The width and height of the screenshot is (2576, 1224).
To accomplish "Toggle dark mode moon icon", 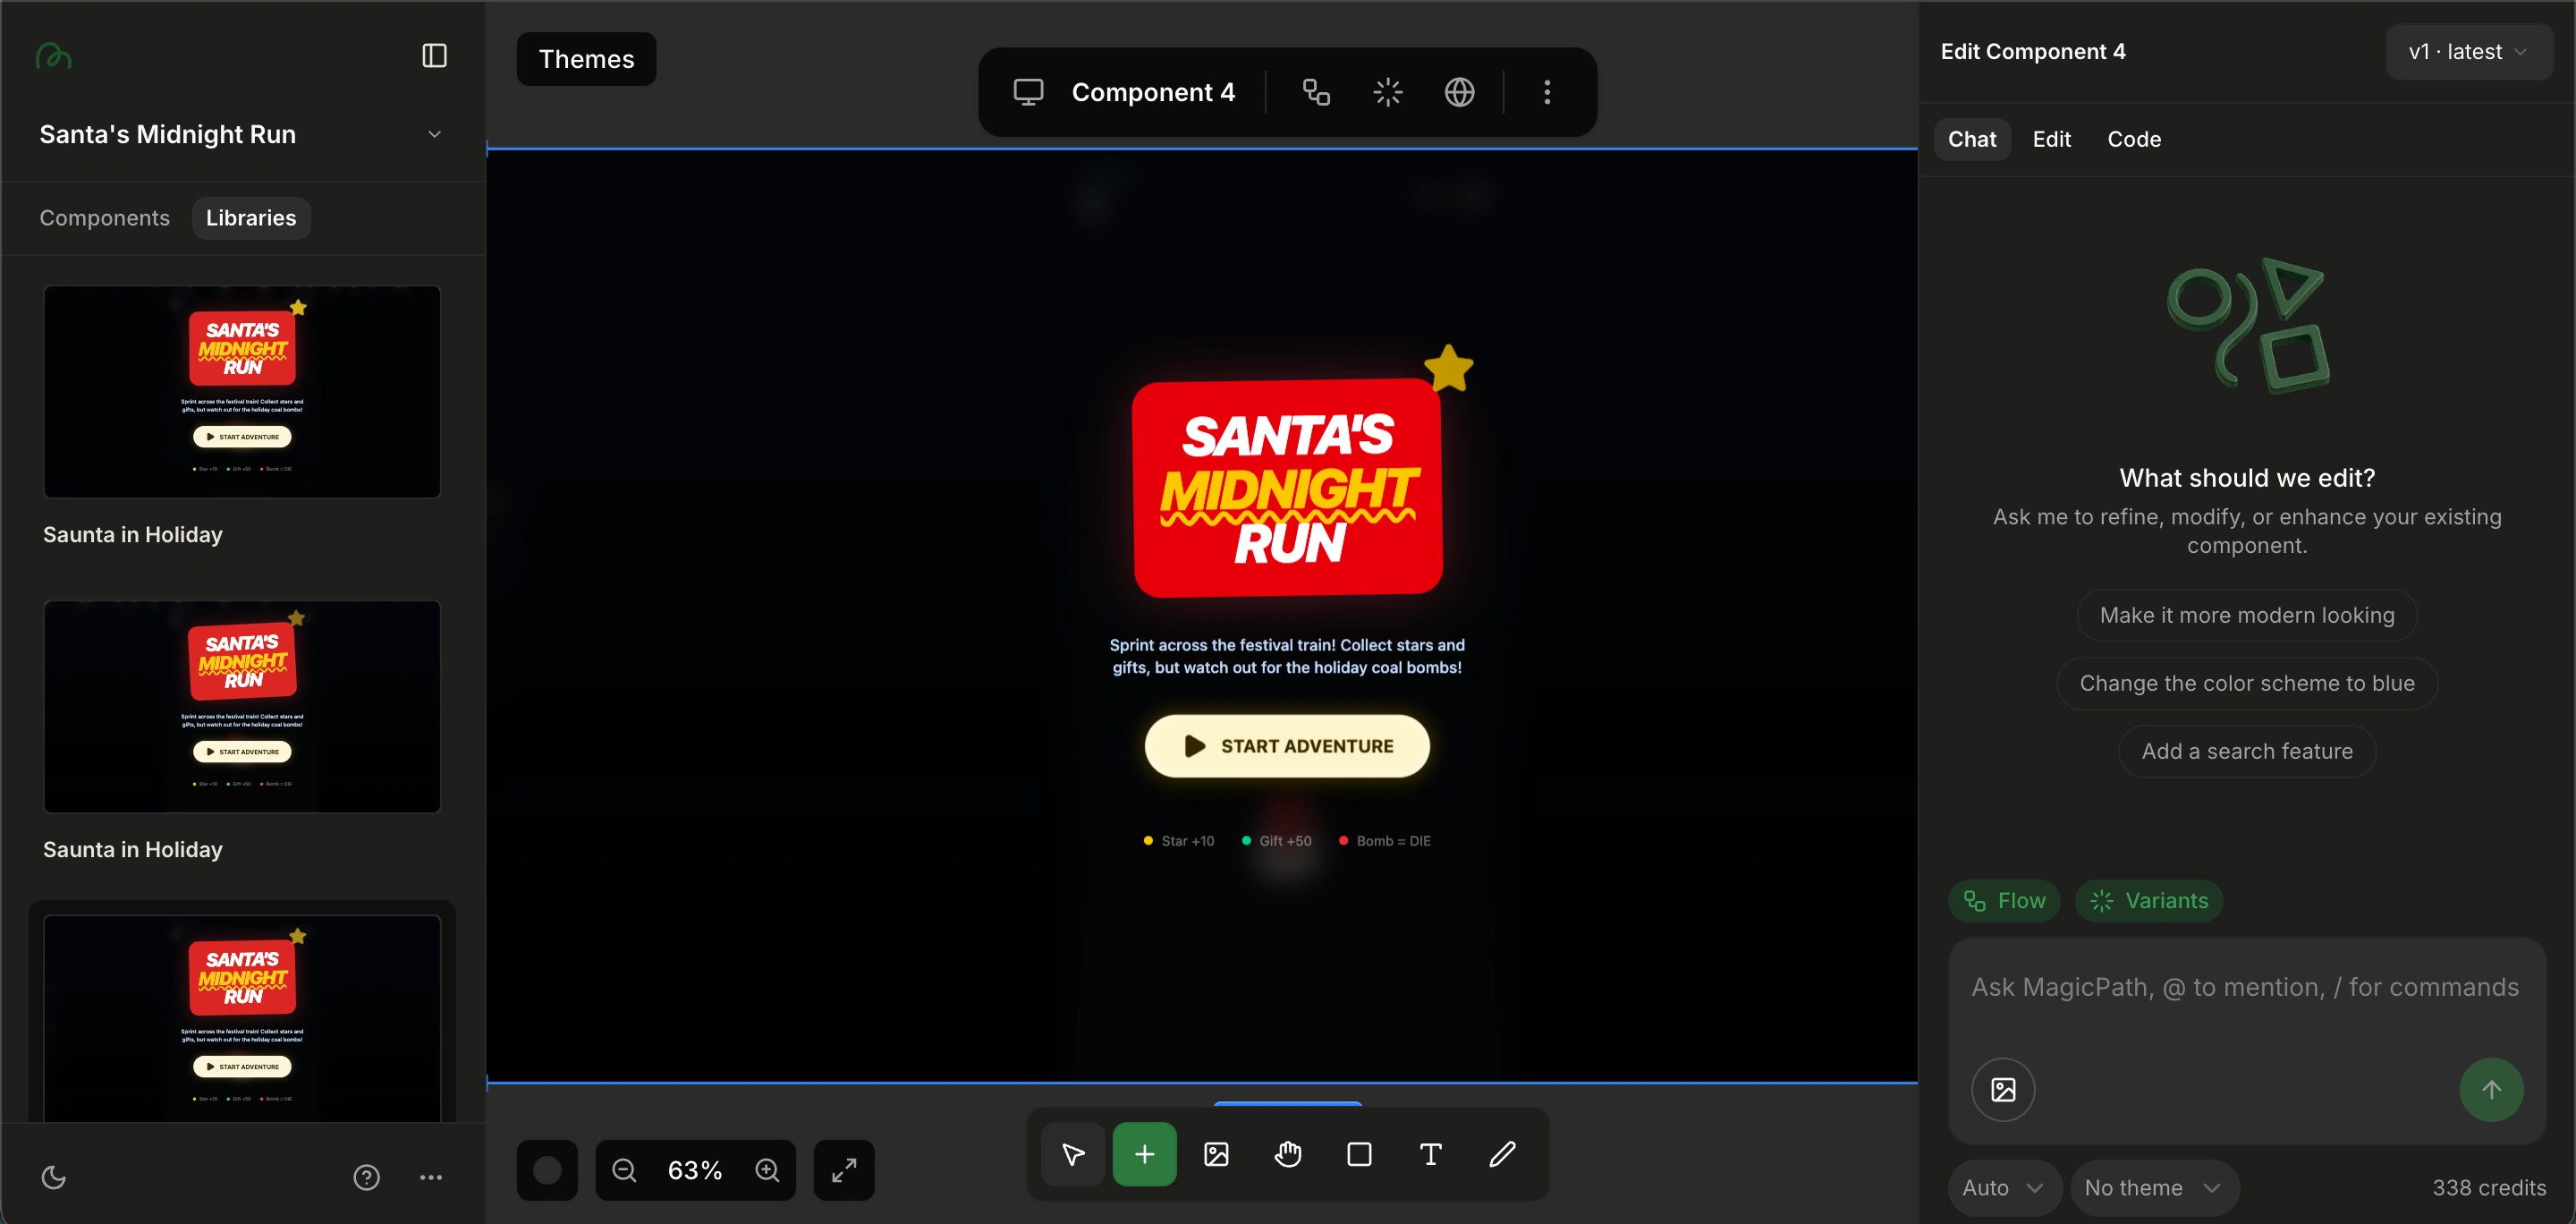I will tap(53, 1177).
